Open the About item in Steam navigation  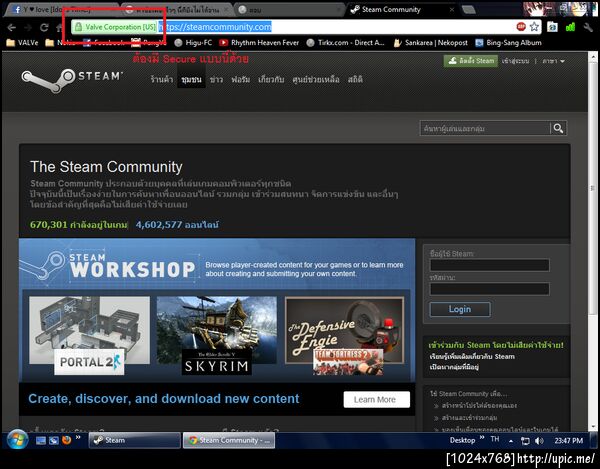click(x=271, y=80)
